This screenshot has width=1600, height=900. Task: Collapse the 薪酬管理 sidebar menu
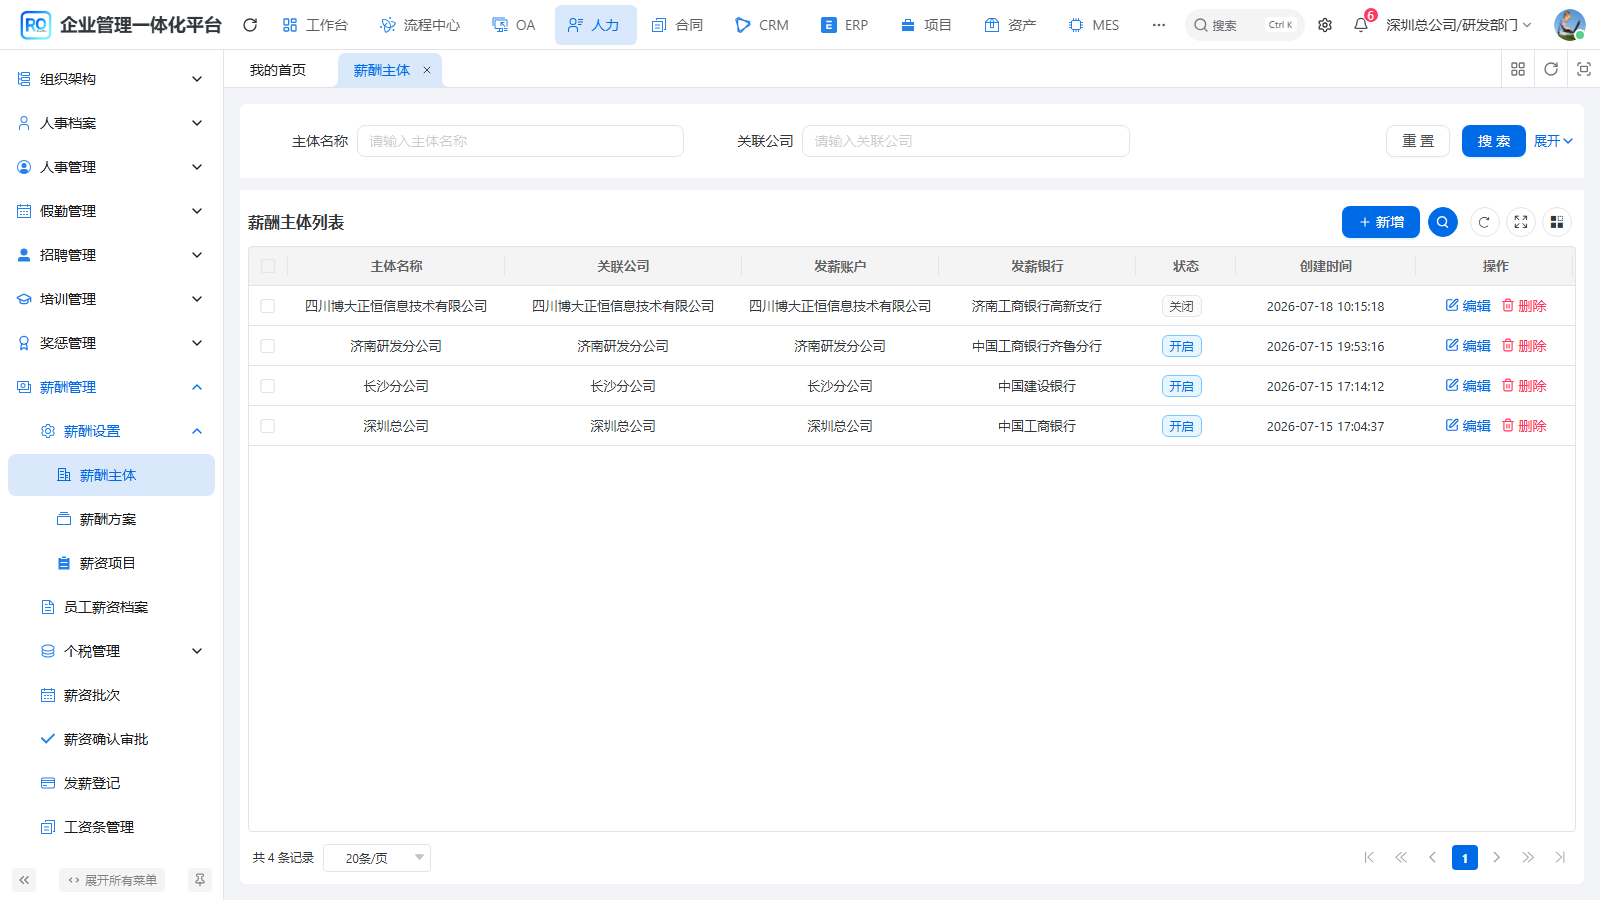(x=111, y=387)
